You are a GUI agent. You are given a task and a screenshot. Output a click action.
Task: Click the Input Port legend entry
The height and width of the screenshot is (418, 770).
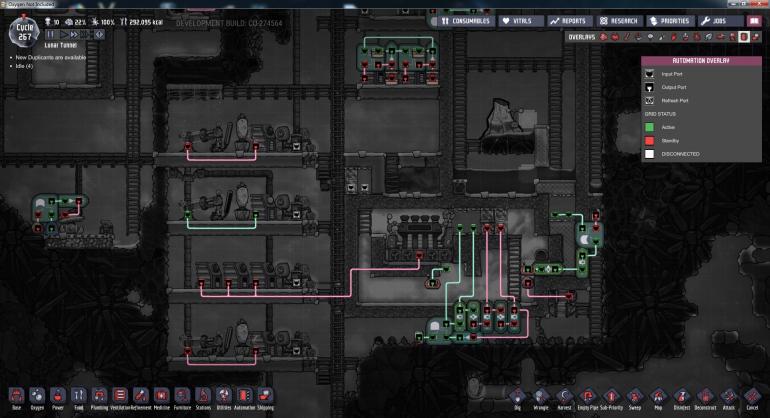point(665,74)
